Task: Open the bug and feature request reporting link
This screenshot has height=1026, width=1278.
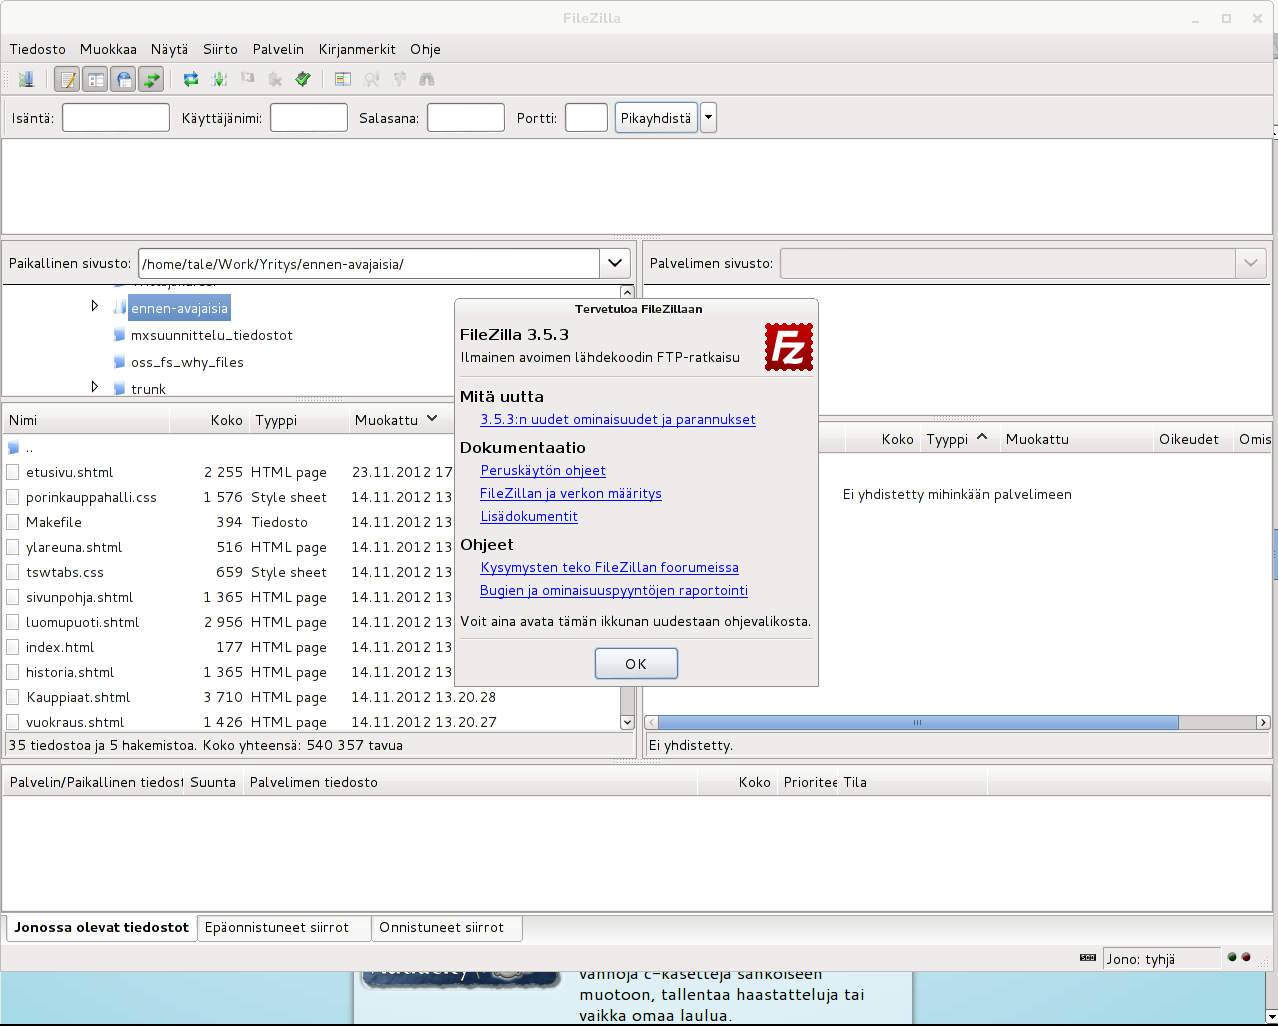Action: (x=614, y=591)
